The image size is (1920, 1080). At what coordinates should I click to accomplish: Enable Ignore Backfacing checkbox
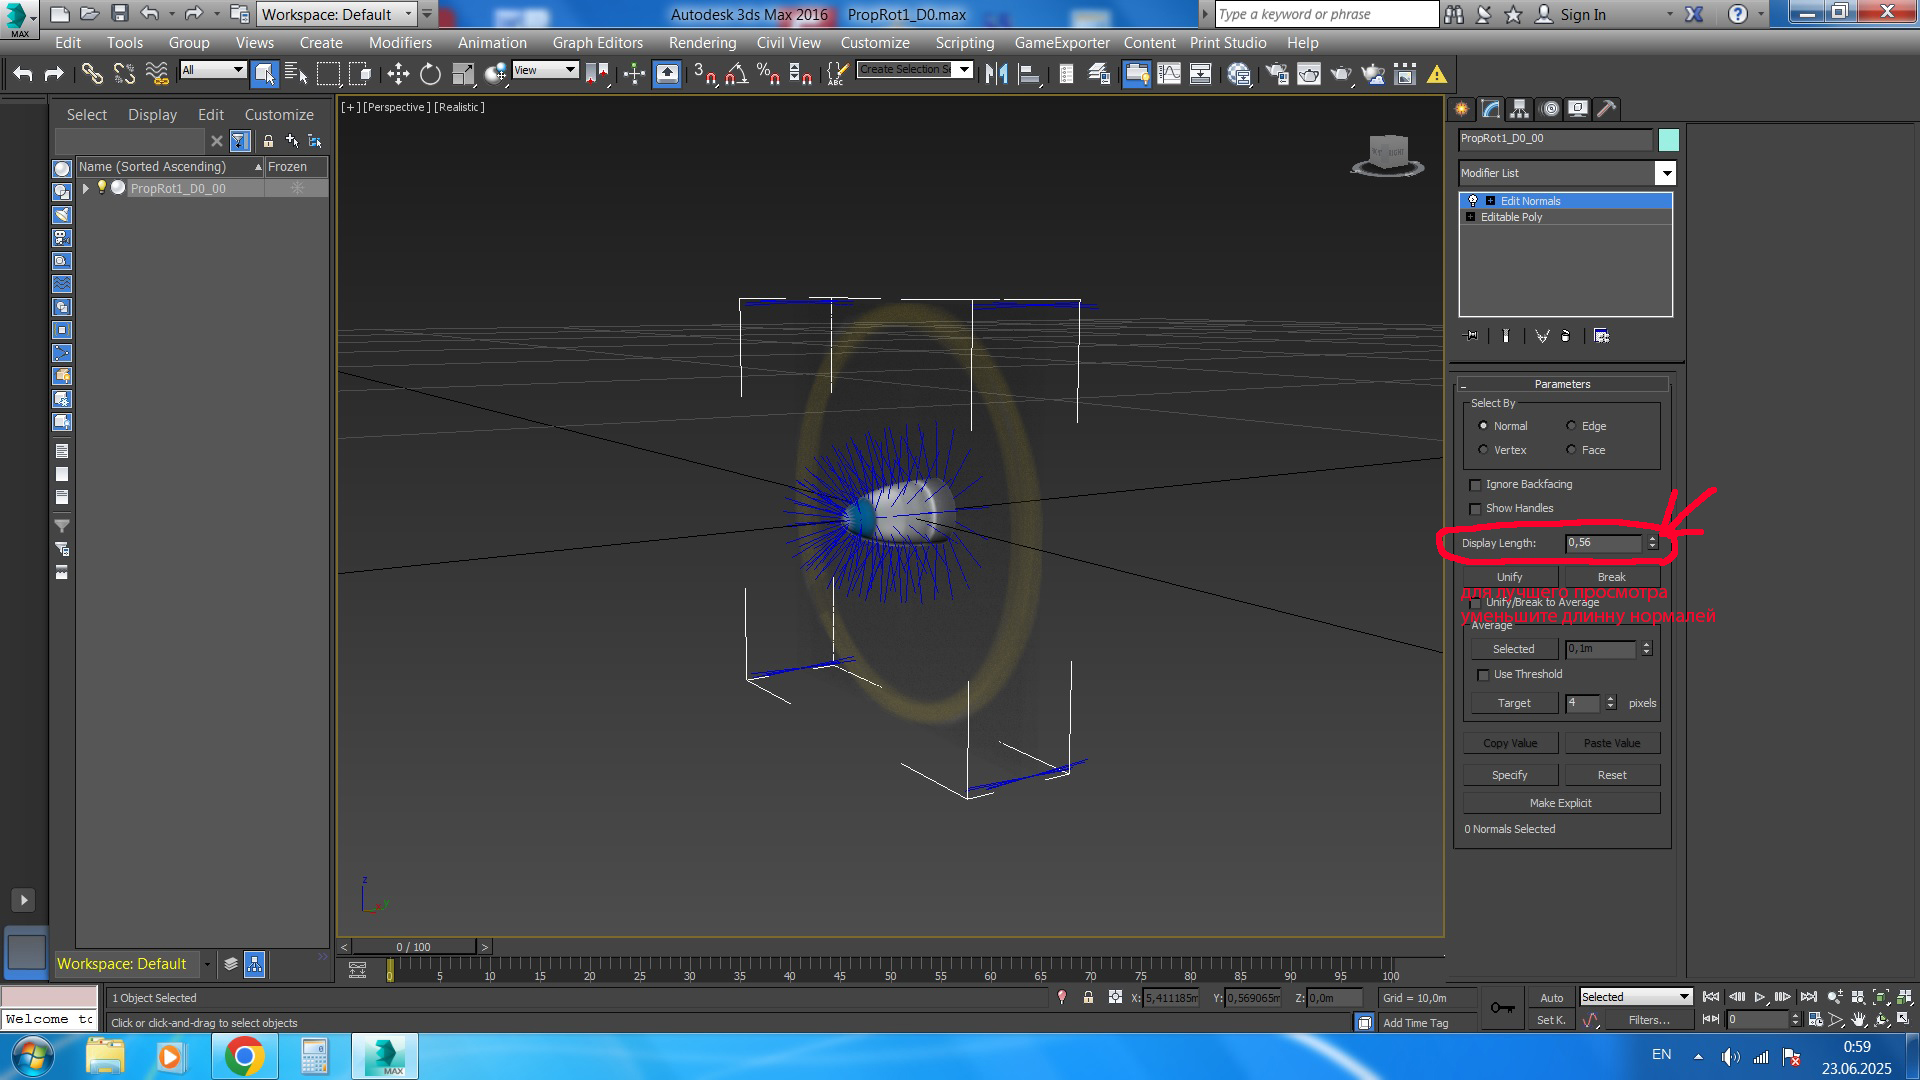[x=1475, y=485]
